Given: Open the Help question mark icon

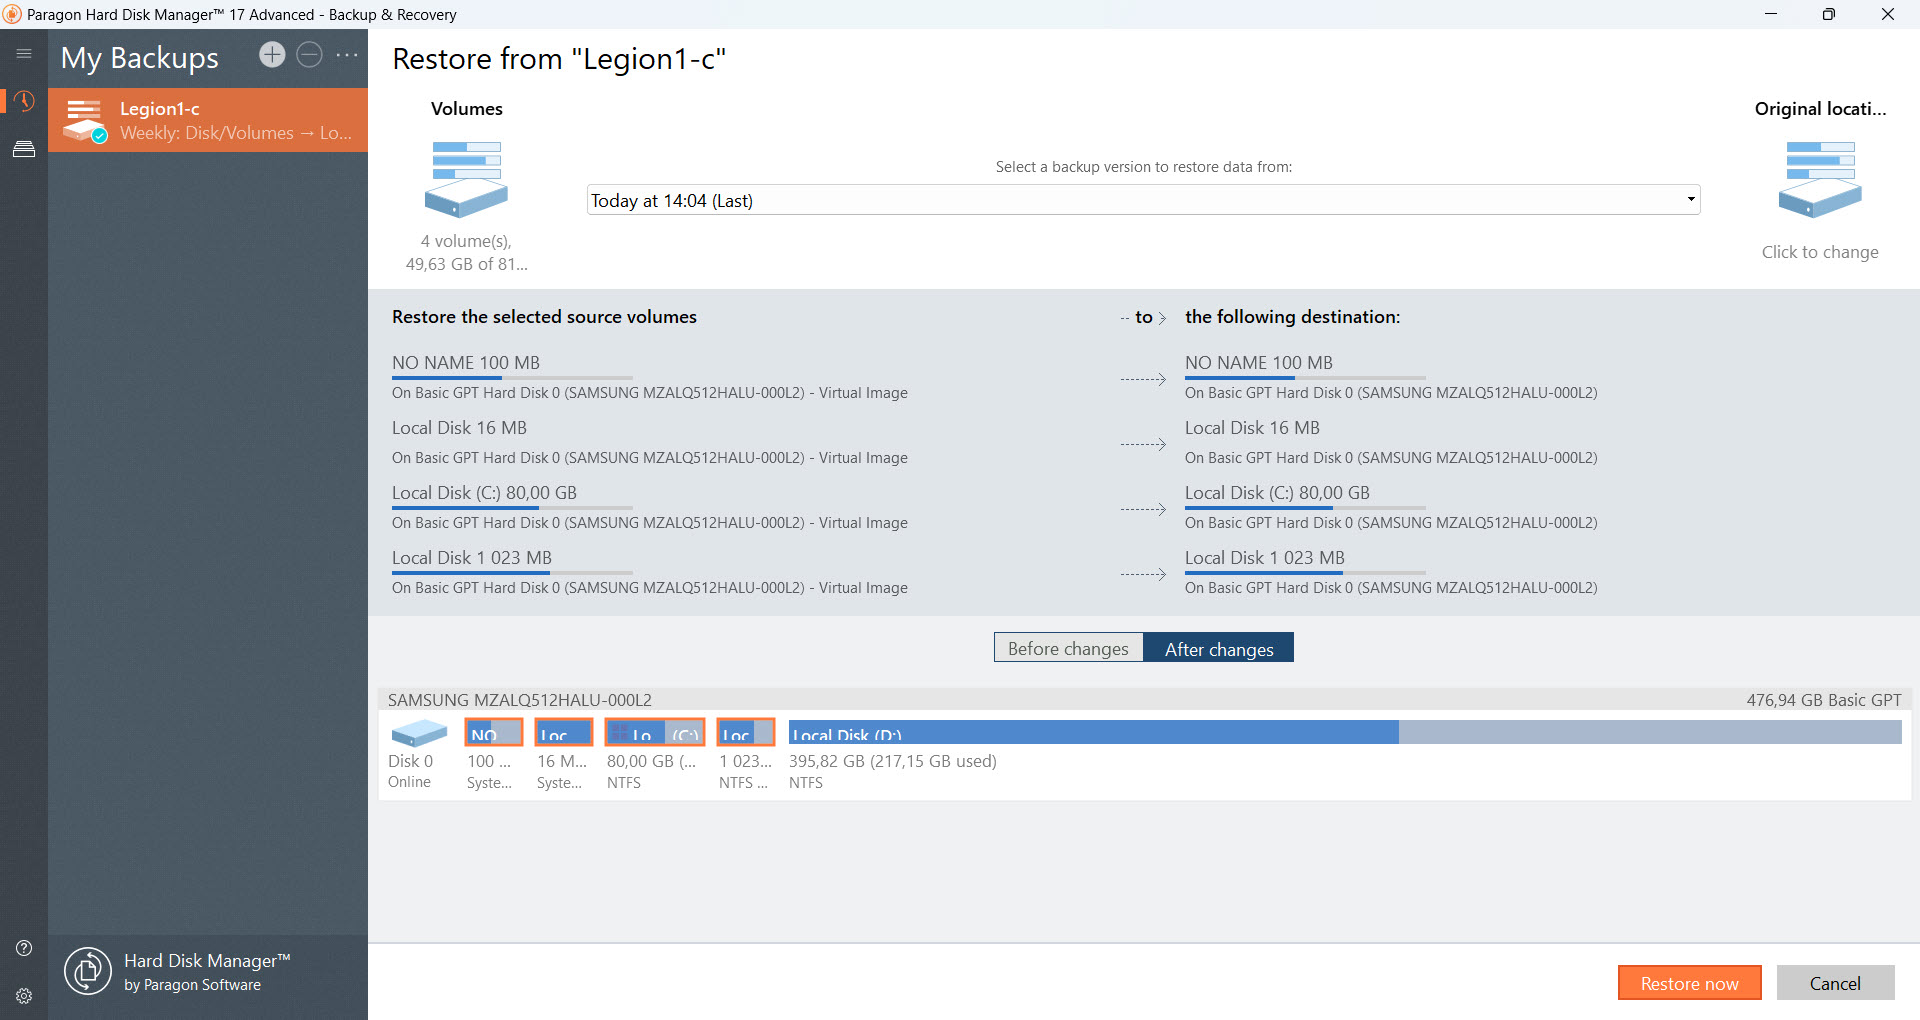Looking at the screenshot, I should click(24, 948).
